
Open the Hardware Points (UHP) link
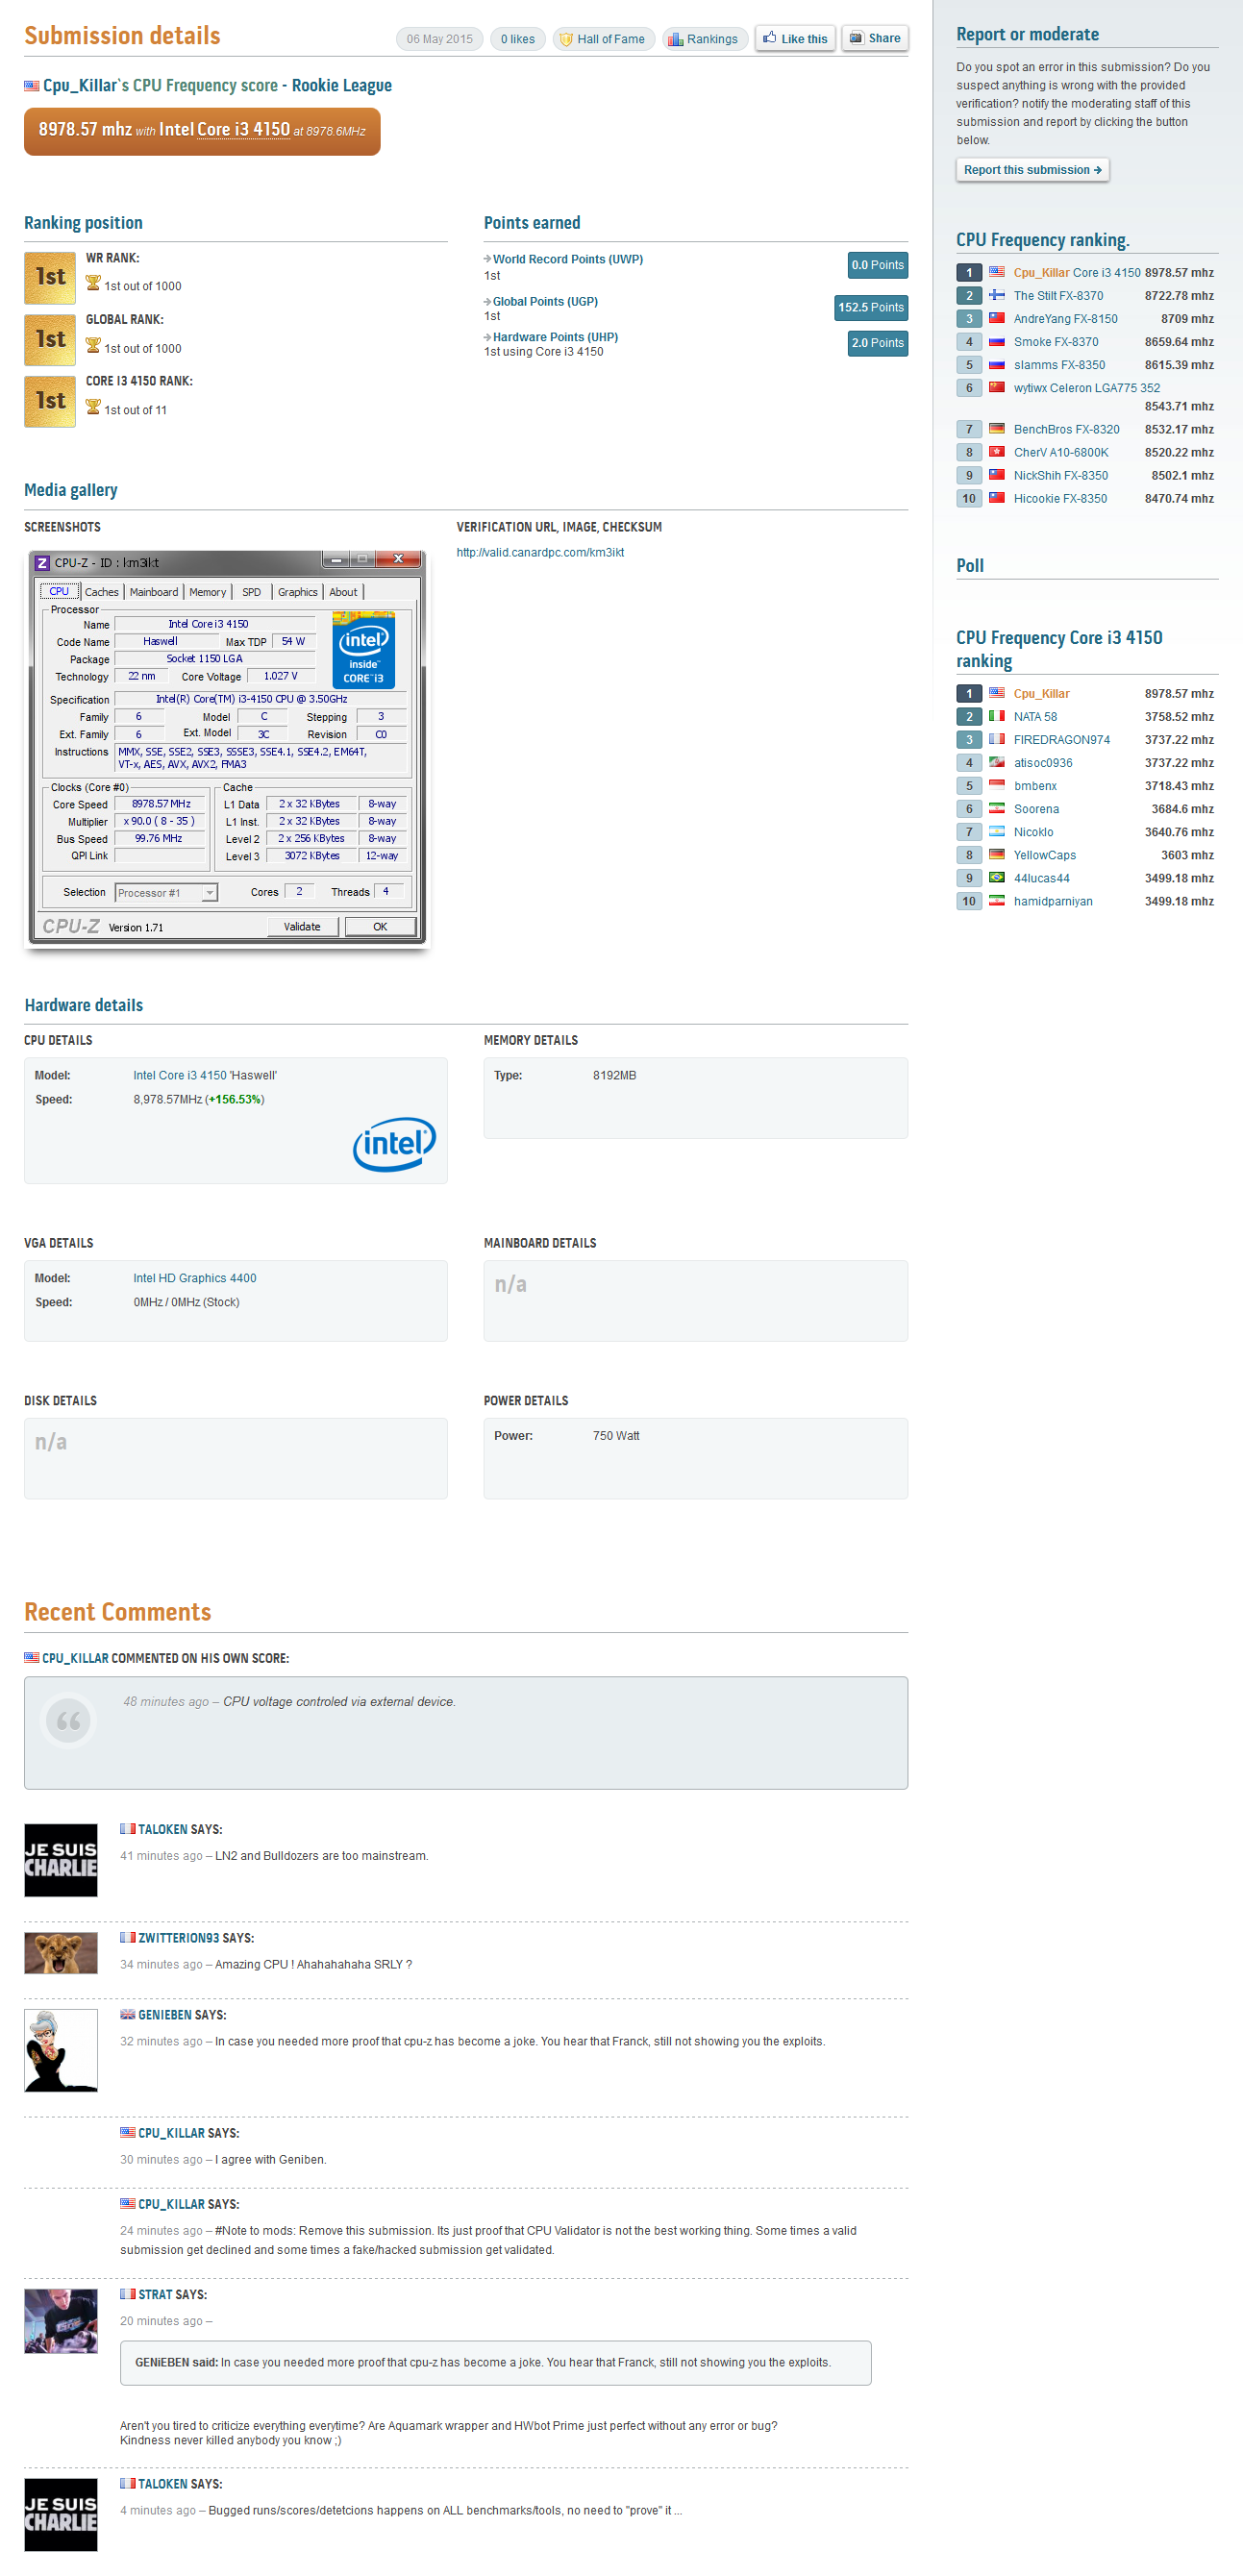(x=555, y=337)
